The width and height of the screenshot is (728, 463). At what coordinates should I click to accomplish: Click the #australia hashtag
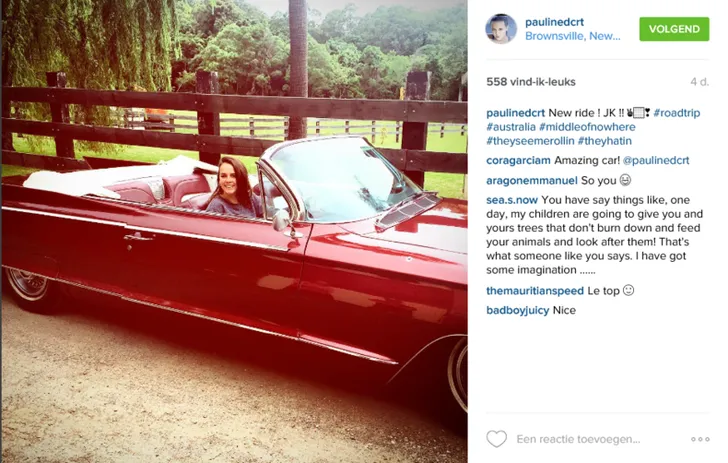point(511,127)
